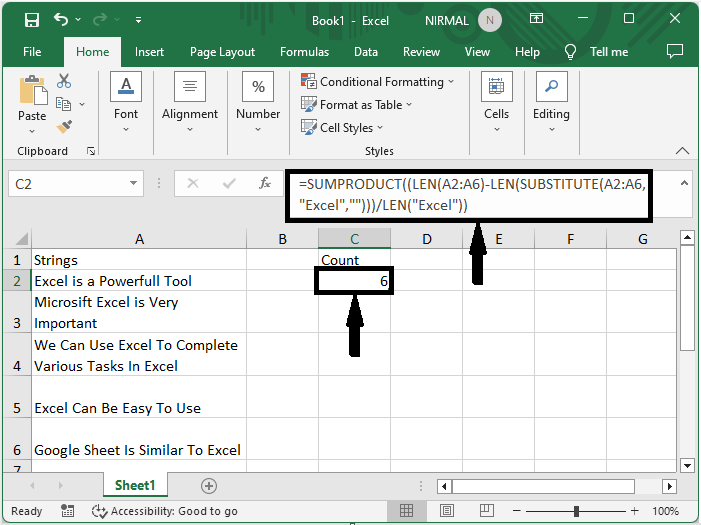Screen dimensions: 701x525
Task: Open Customize Quick Access Toolbar arrow
Action: (139, 20)
